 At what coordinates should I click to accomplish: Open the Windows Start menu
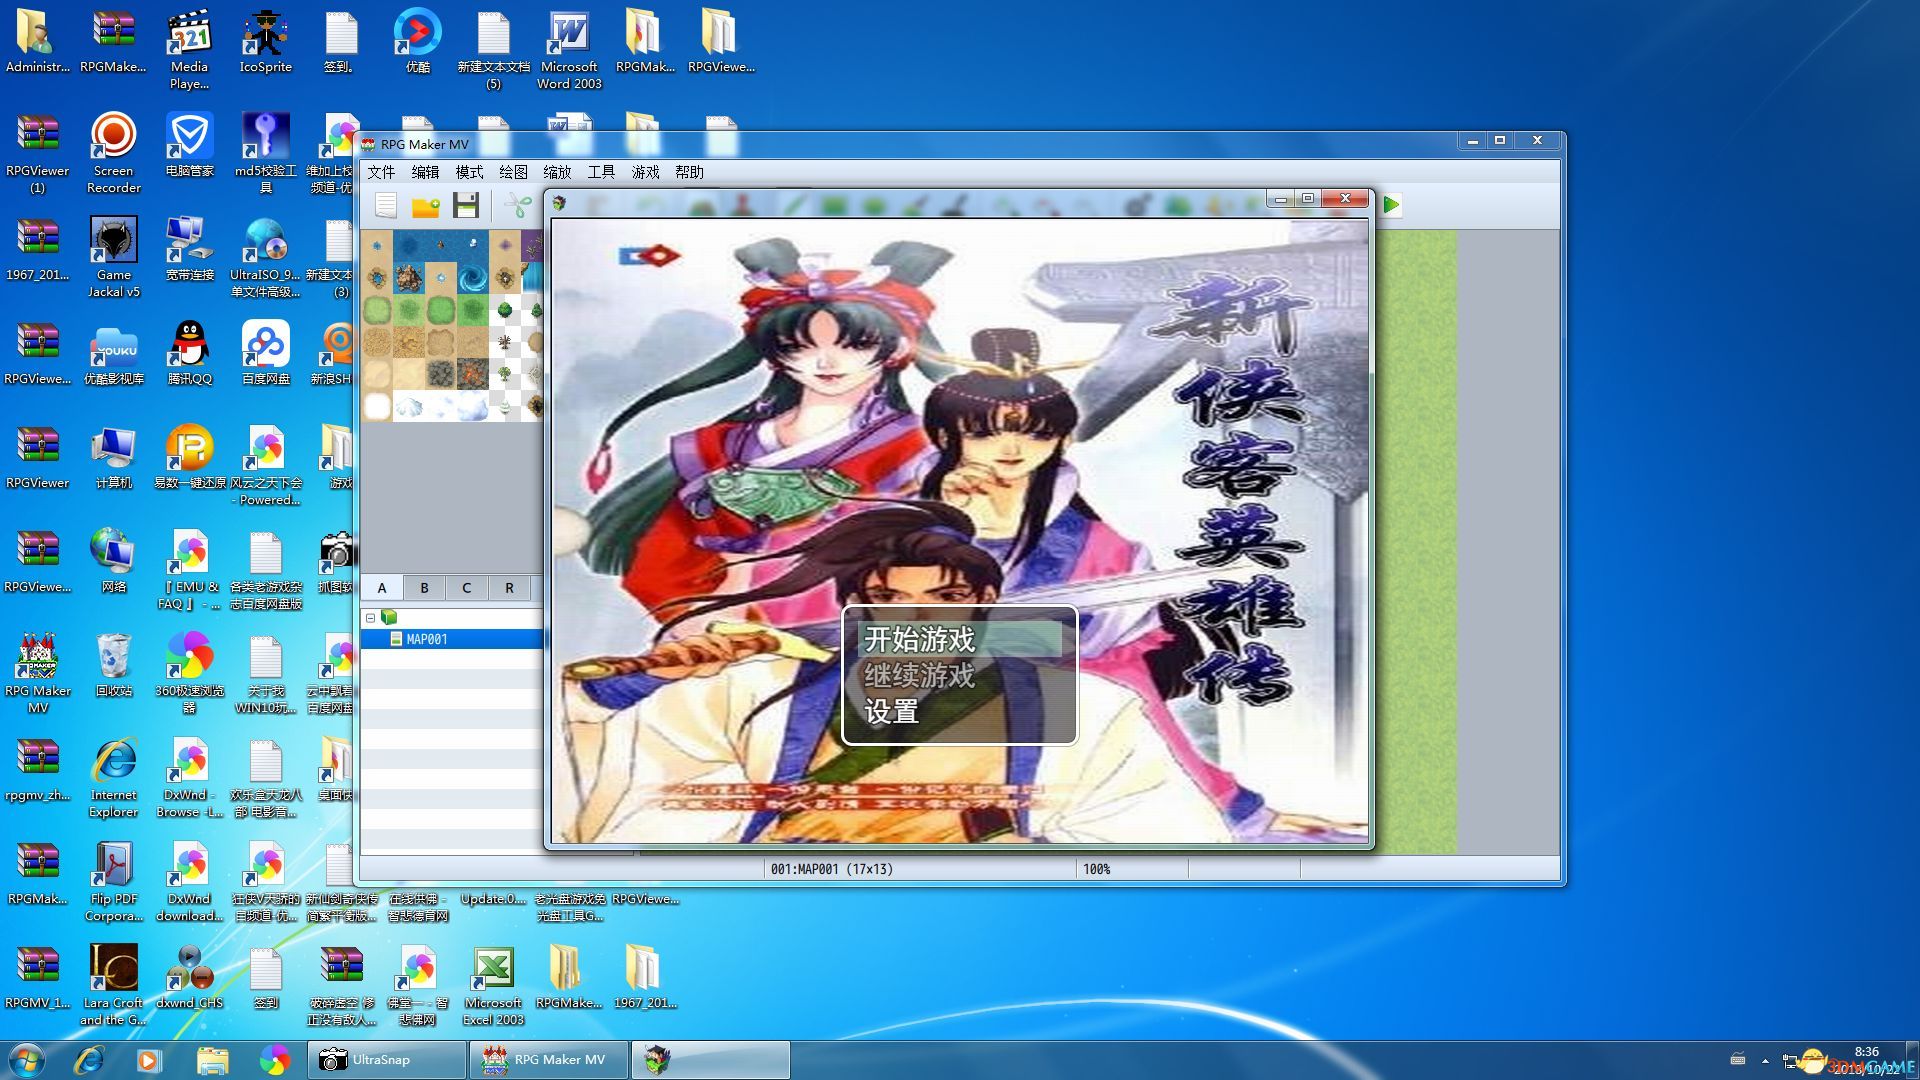click(27, 1059)
